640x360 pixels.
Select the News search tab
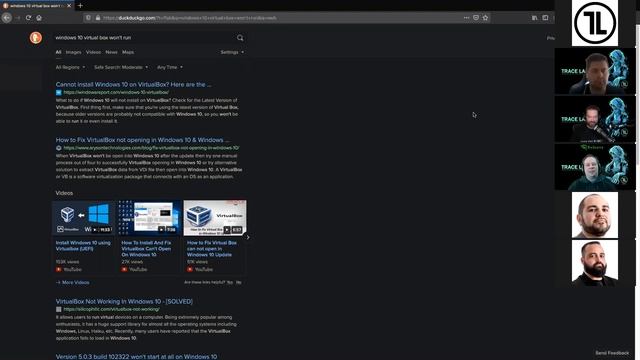[x=111, y=52]
